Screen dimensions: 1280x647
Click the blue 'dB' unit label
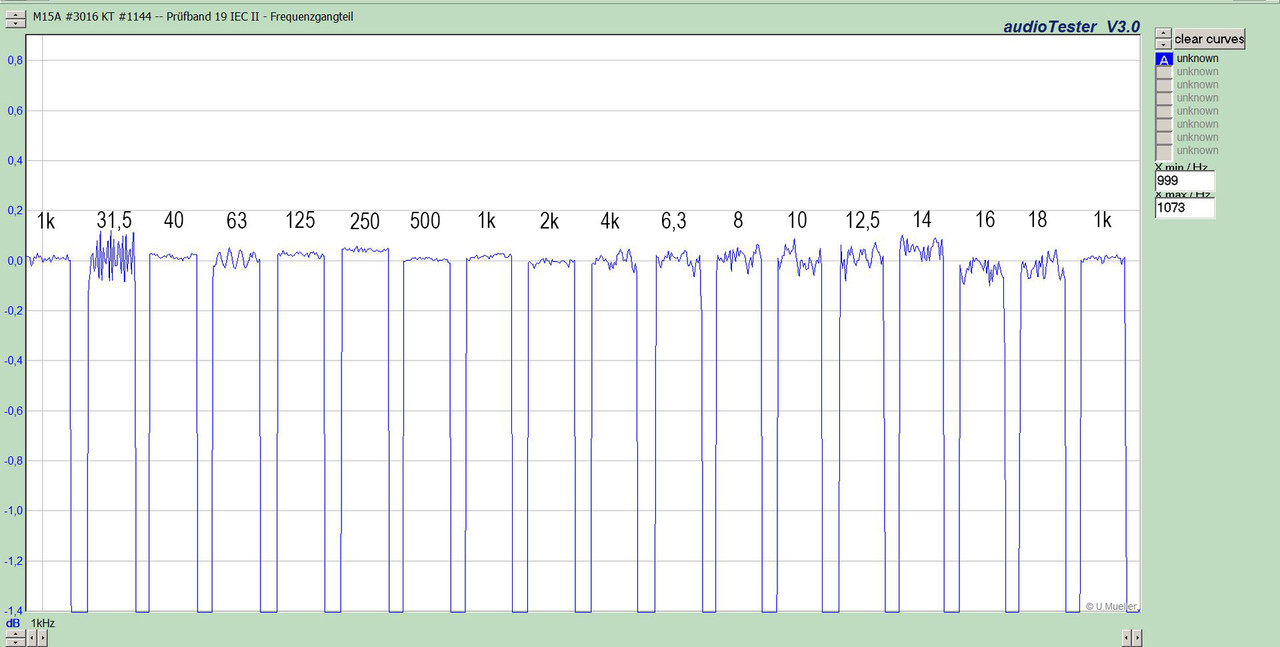(x=13, y=623)
